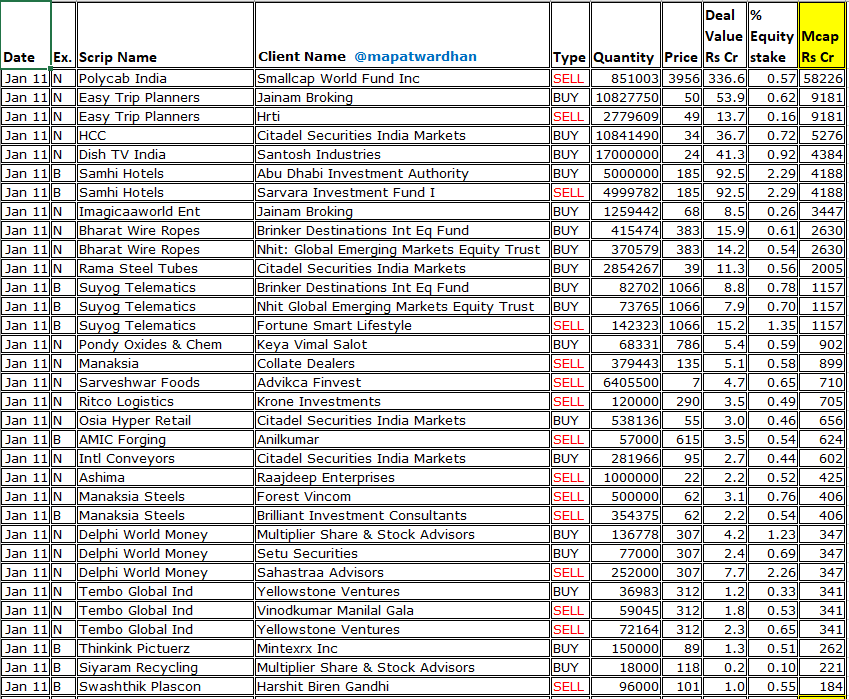The height and width of the screenshot is (699, 849).
Task: Select 'Dish TV India' cell
Action: click(165, 154)
